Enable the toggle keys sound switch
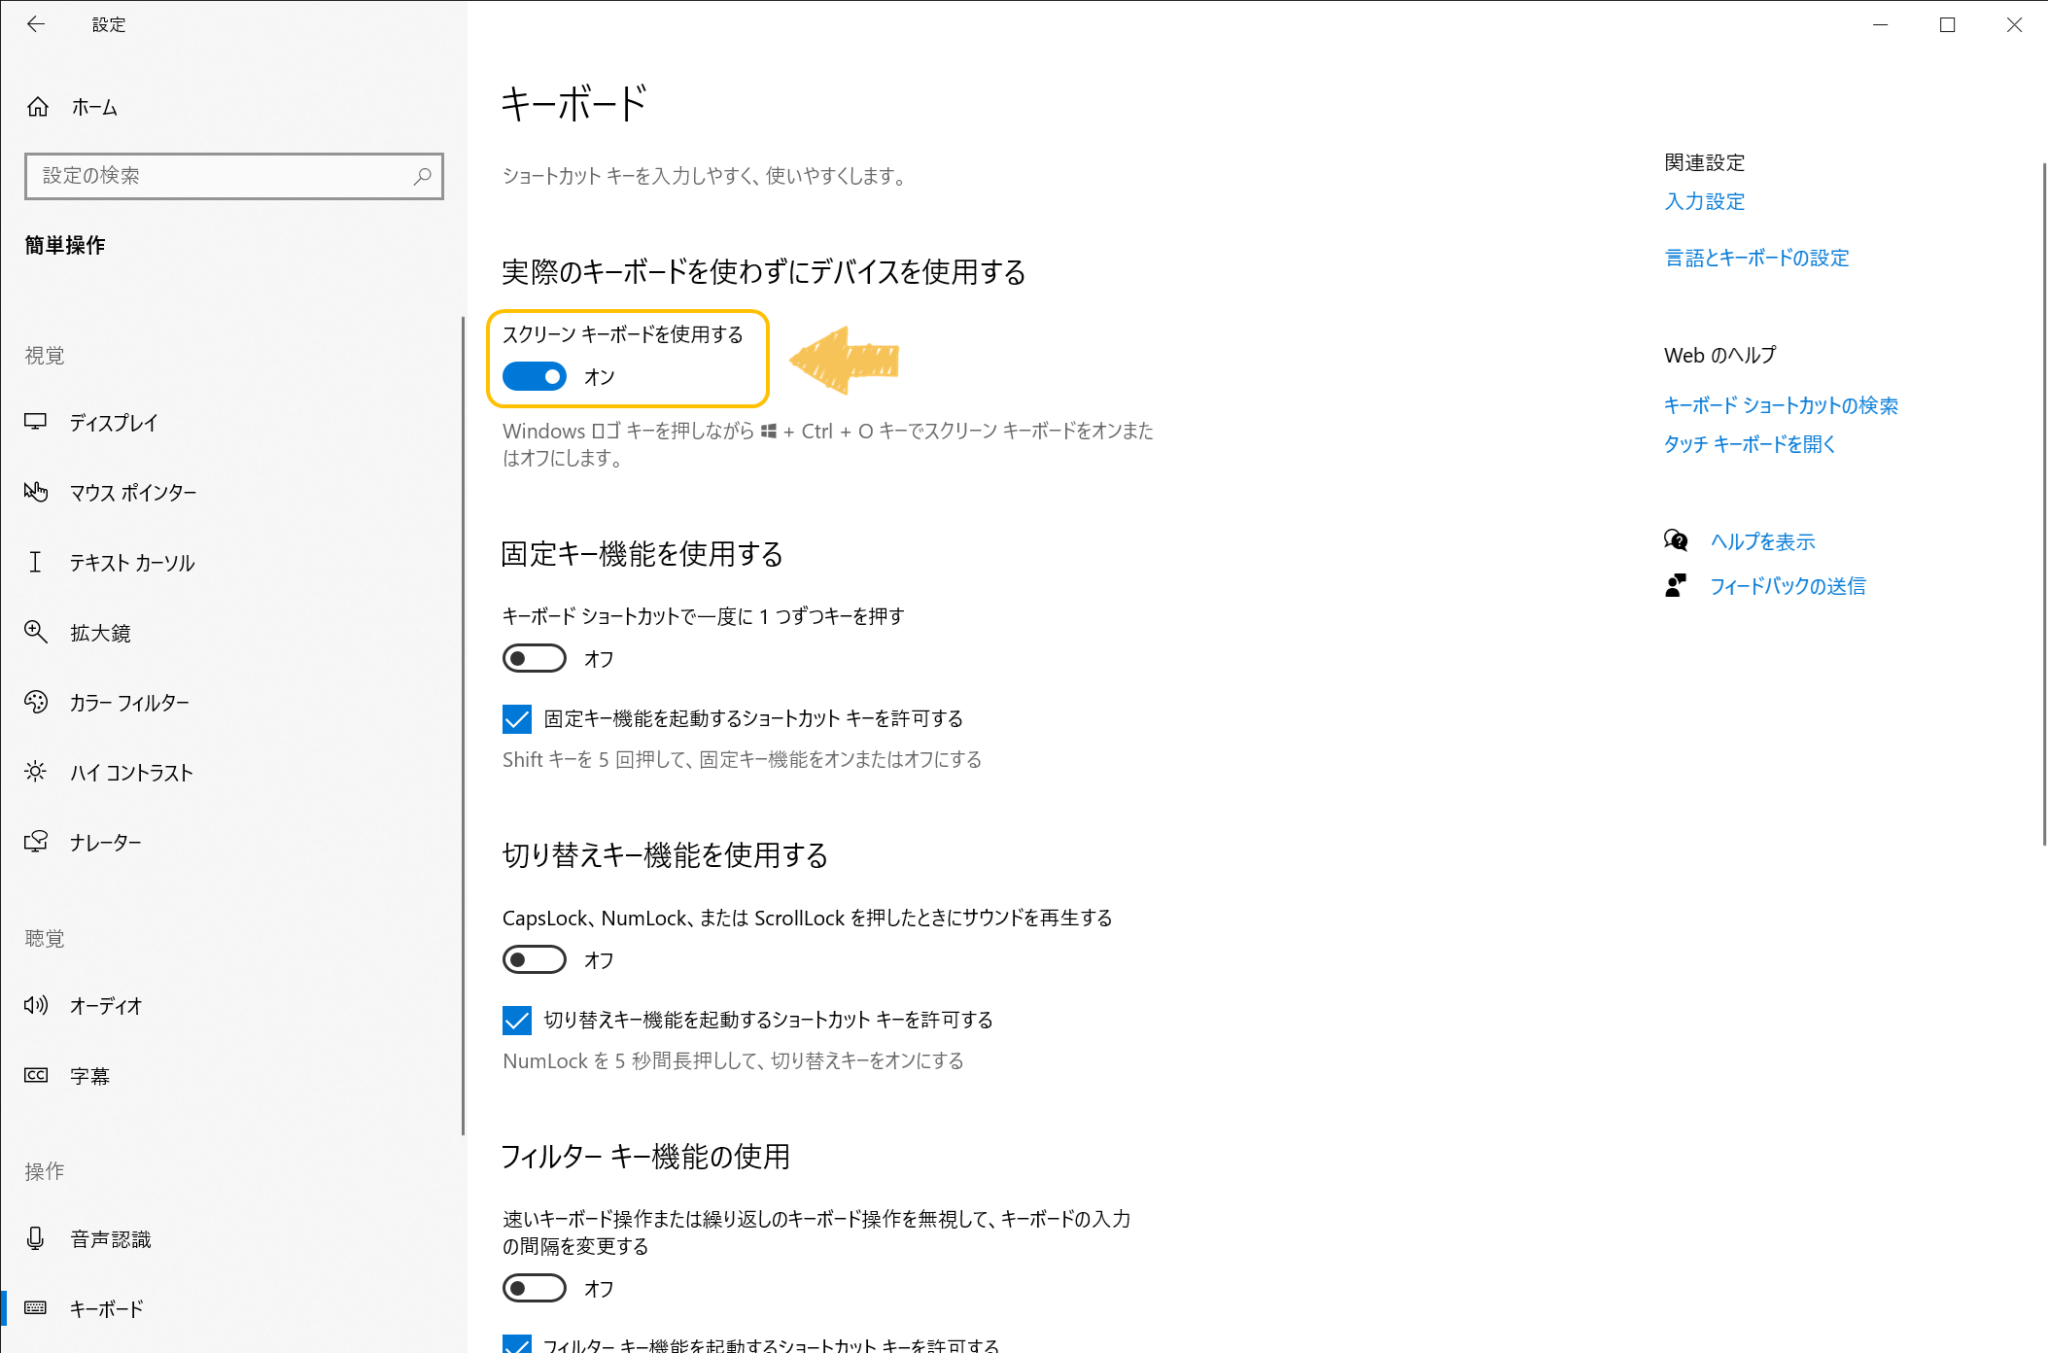 click(534, 960)
